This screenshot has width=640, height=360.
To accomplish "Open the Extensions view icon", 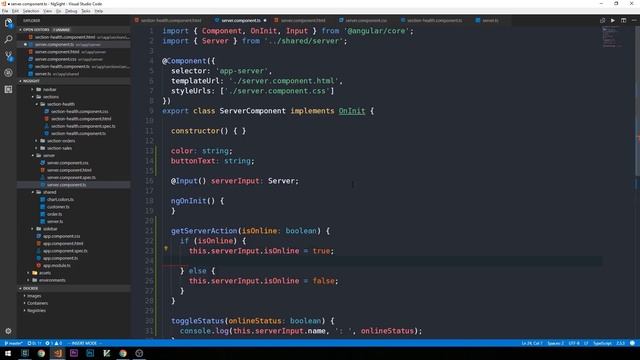I will [8, 89].
